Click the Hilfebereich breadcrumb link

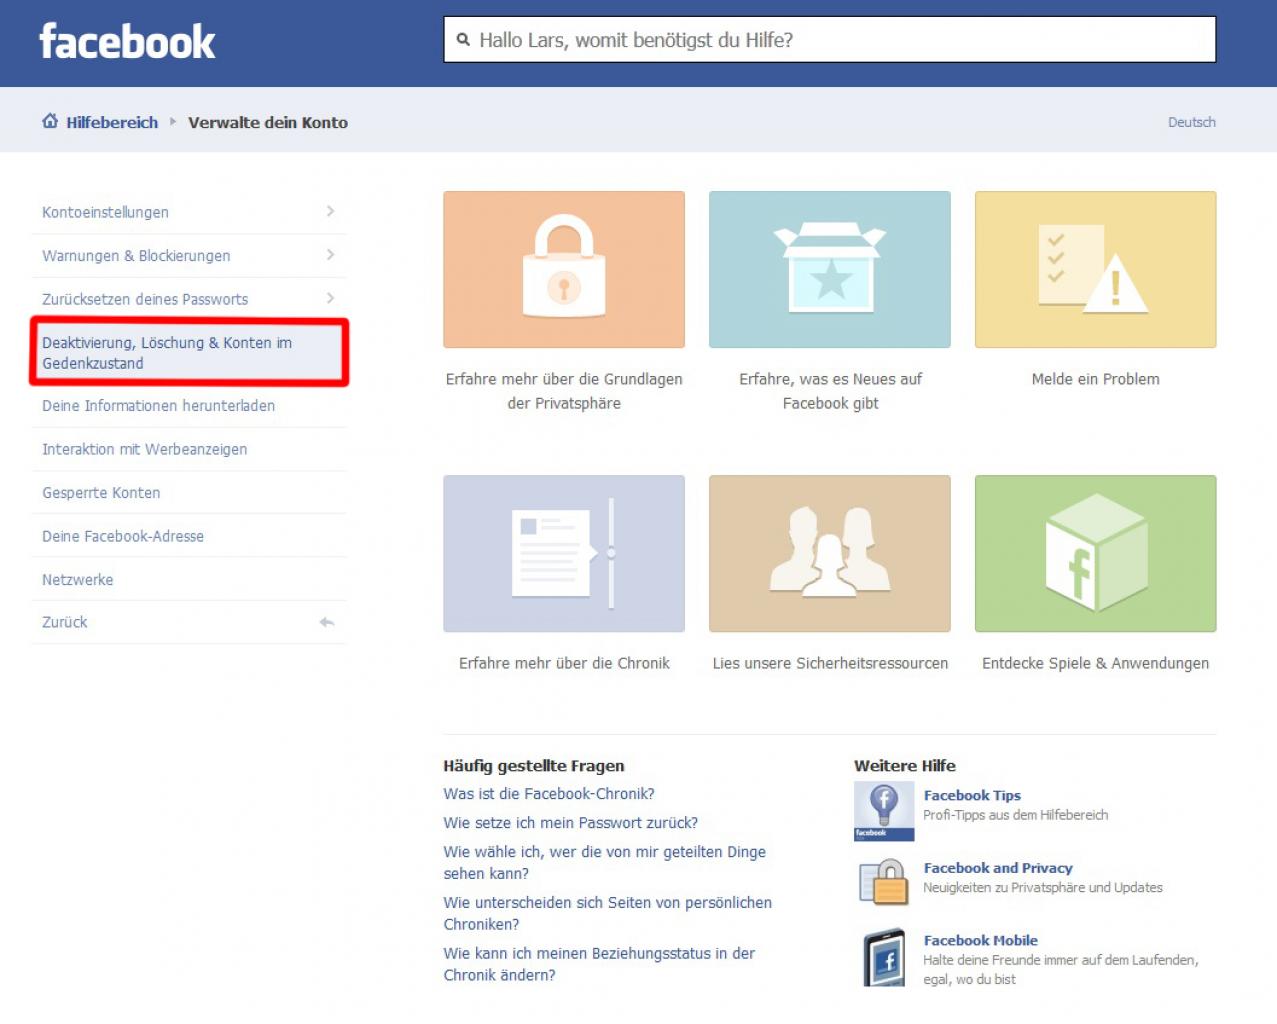click(x=112, y=122)
